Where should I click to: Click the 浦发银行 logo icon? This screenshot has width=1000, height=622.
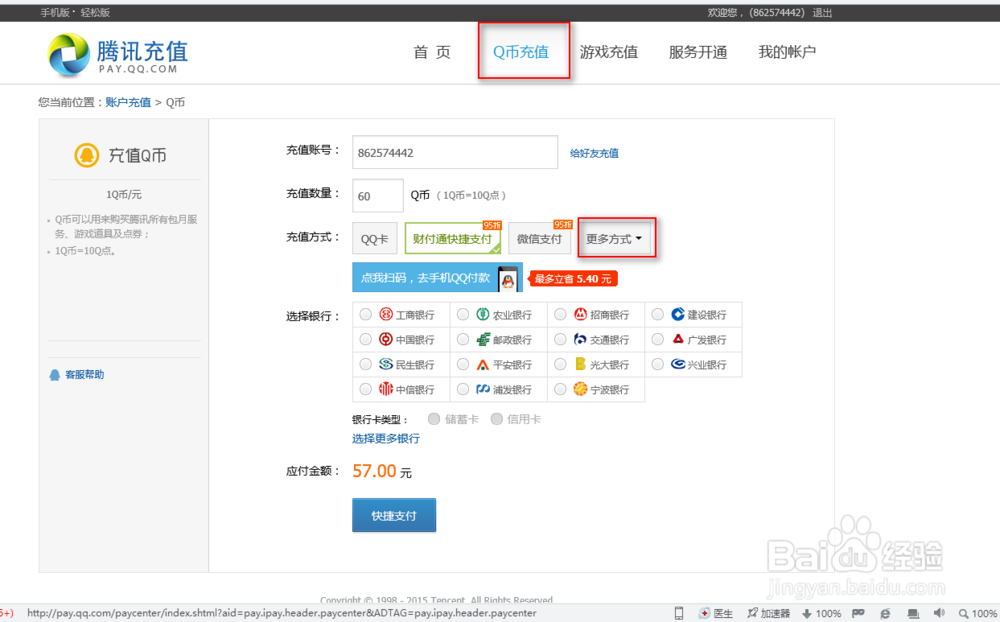click(483, 389)
